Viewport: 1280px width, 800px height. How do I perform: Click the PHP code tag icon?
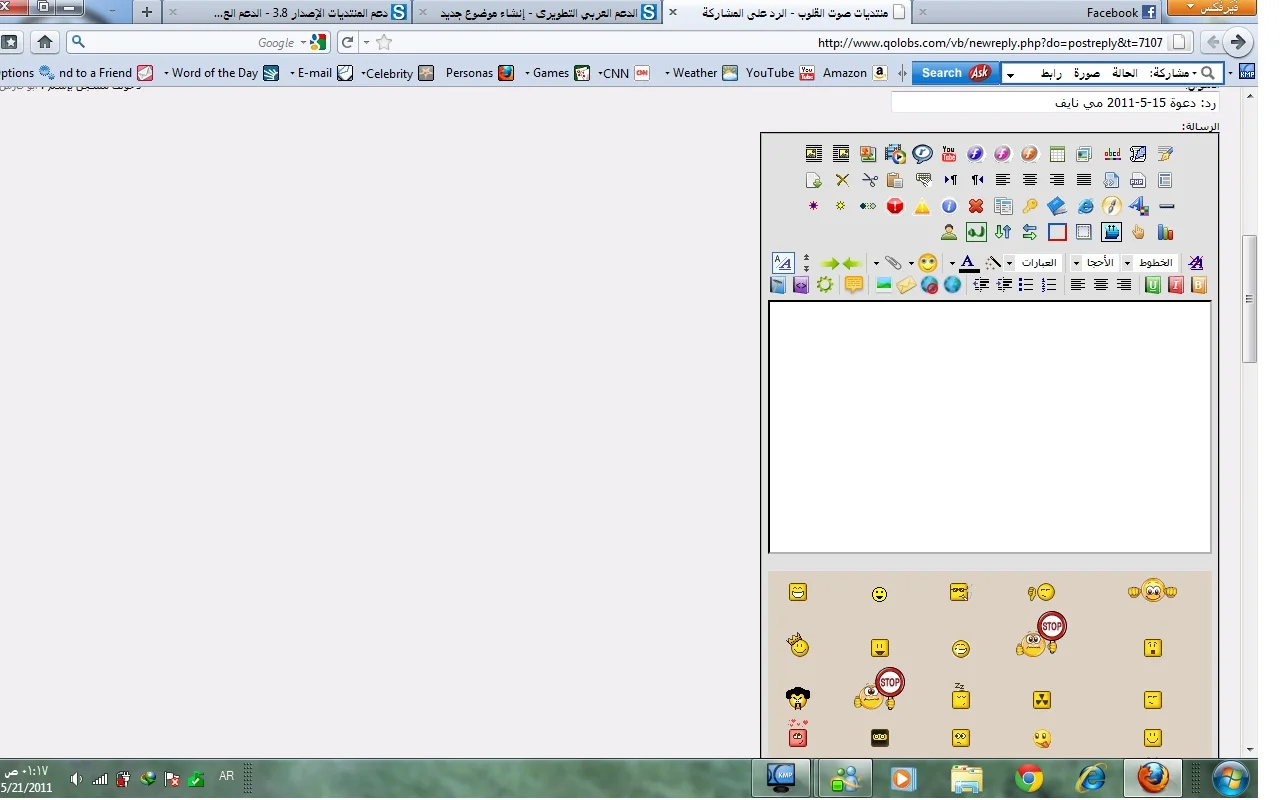tap(1138, 180)
